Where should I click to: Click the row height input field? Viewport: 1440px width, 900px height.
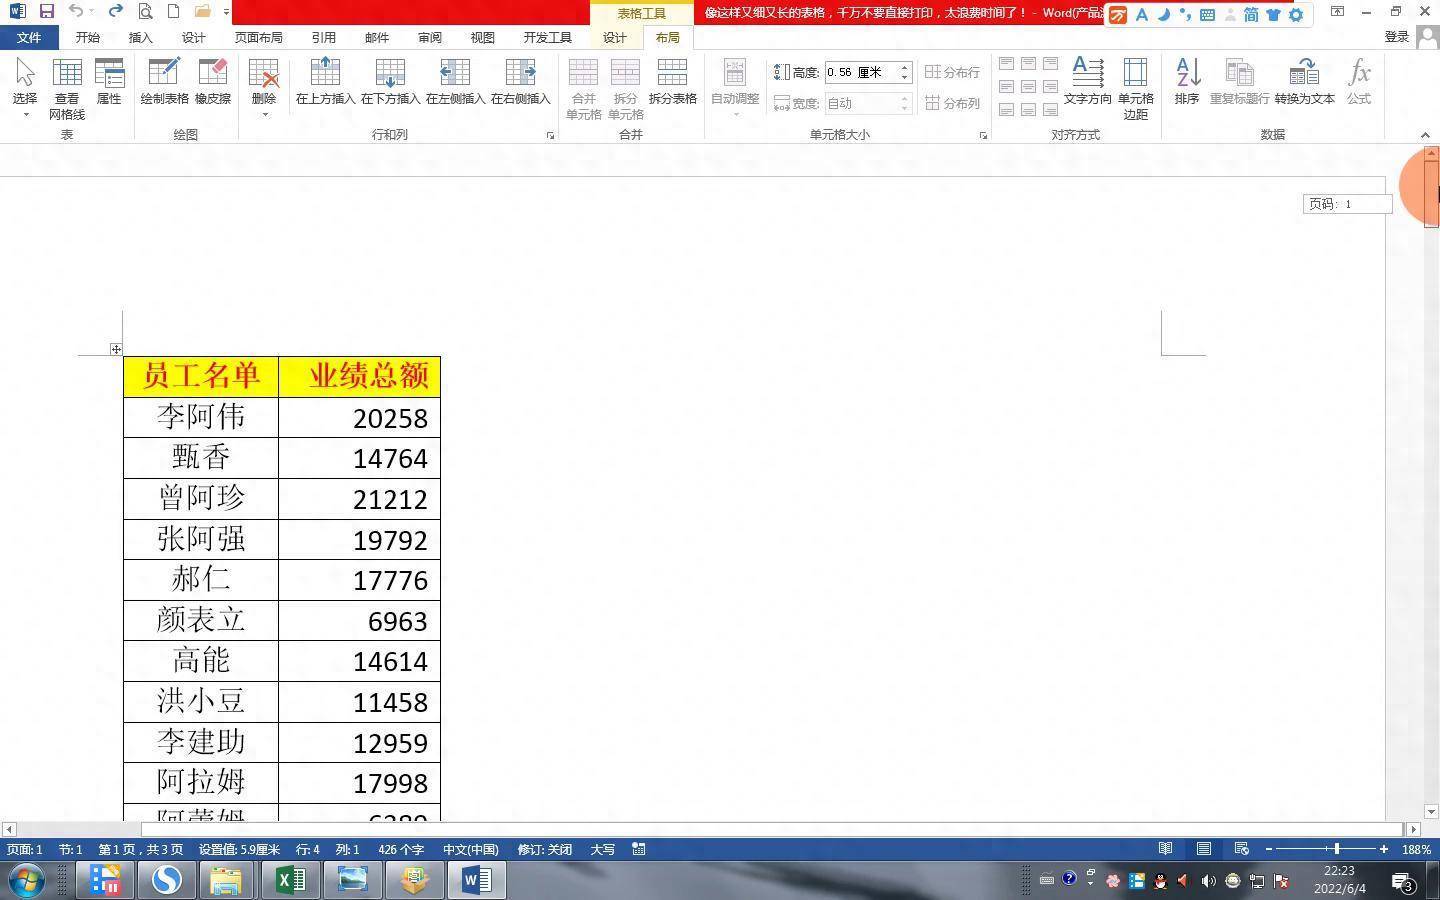click(860, 72)
